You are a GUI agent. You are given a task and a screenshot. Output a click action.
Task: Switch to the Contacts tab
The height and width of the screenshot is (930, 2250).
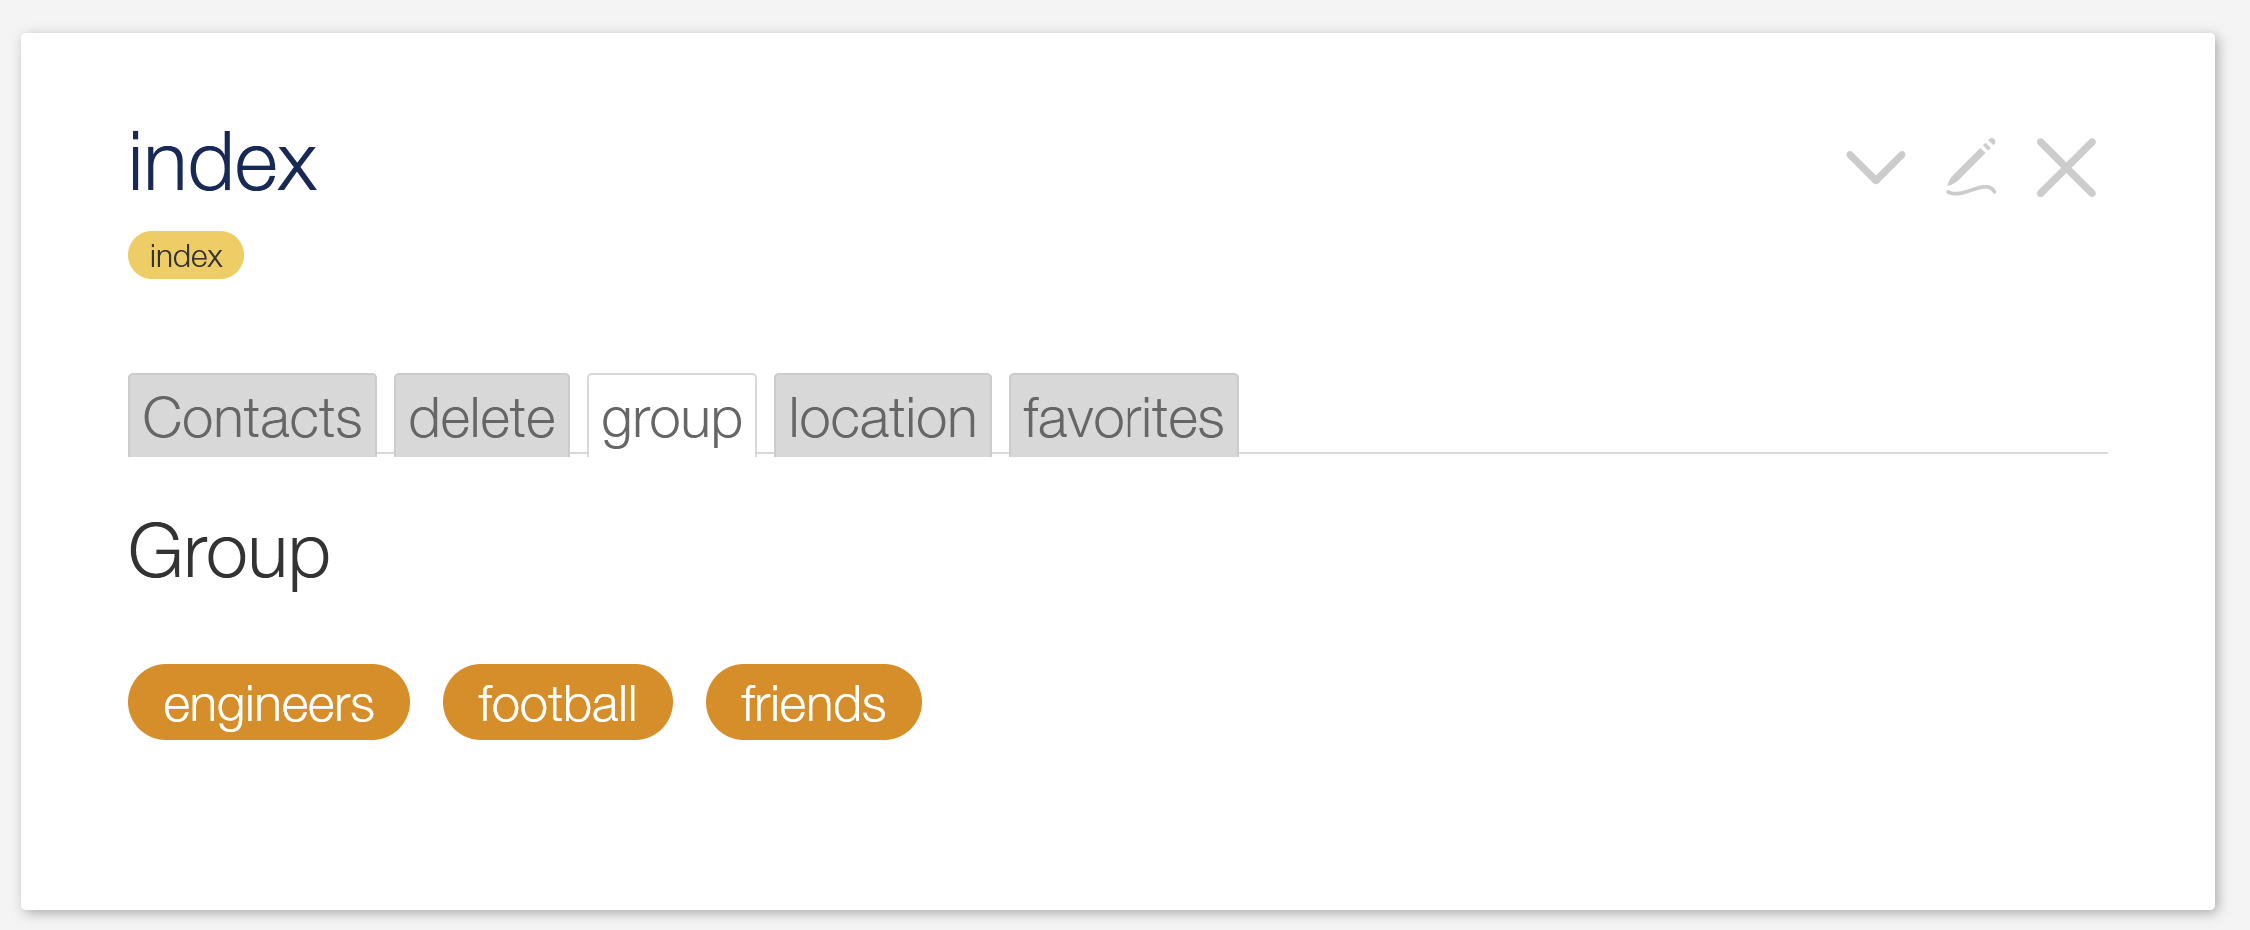click(x=252, y=416)
